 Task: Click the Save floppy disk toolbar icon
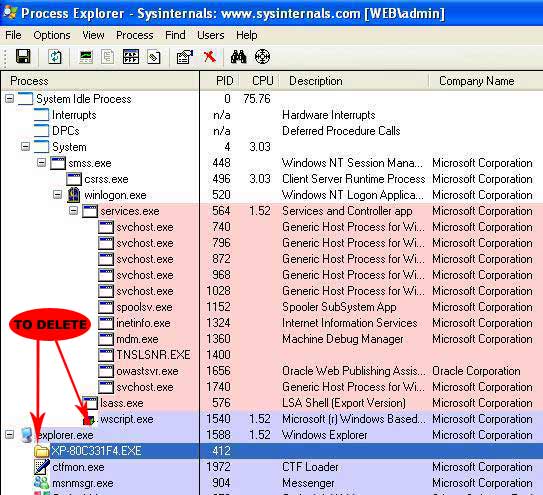23,56
